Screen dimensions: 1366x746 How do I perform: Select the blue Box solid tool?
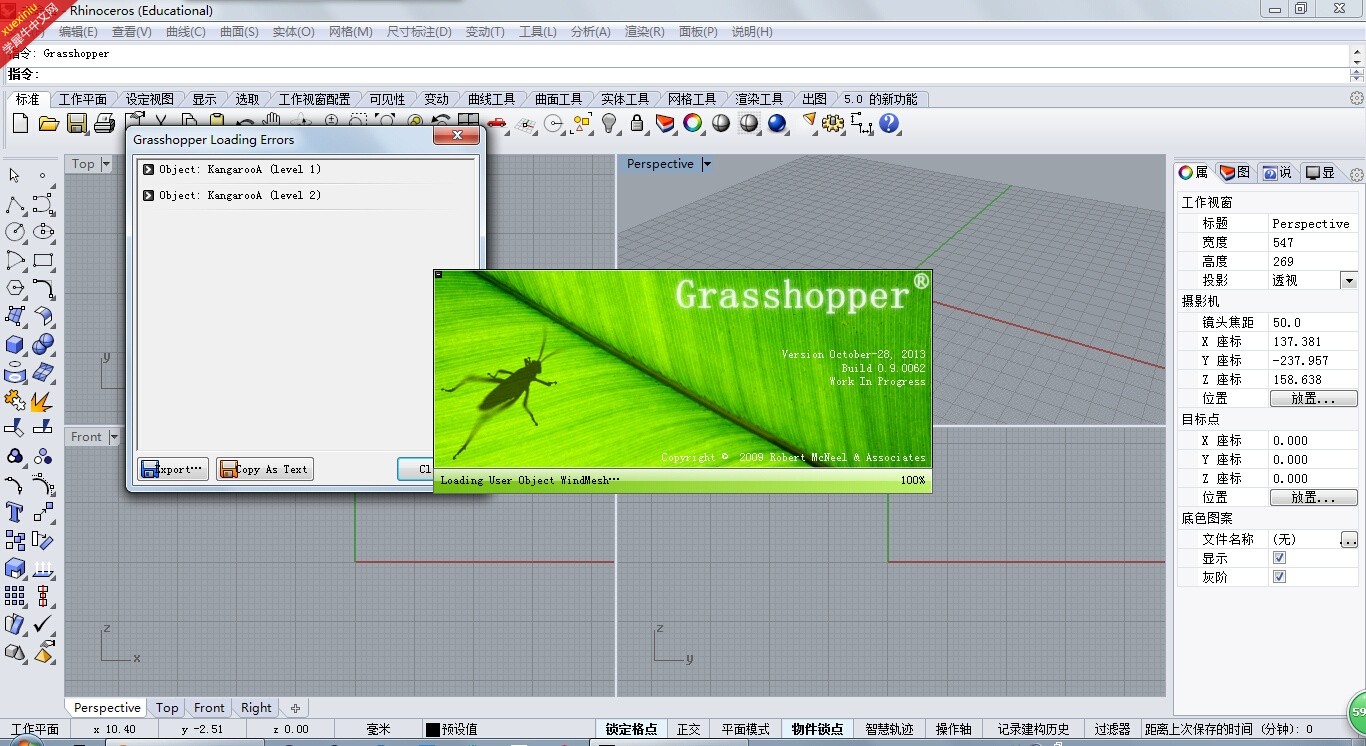(15, 345)
